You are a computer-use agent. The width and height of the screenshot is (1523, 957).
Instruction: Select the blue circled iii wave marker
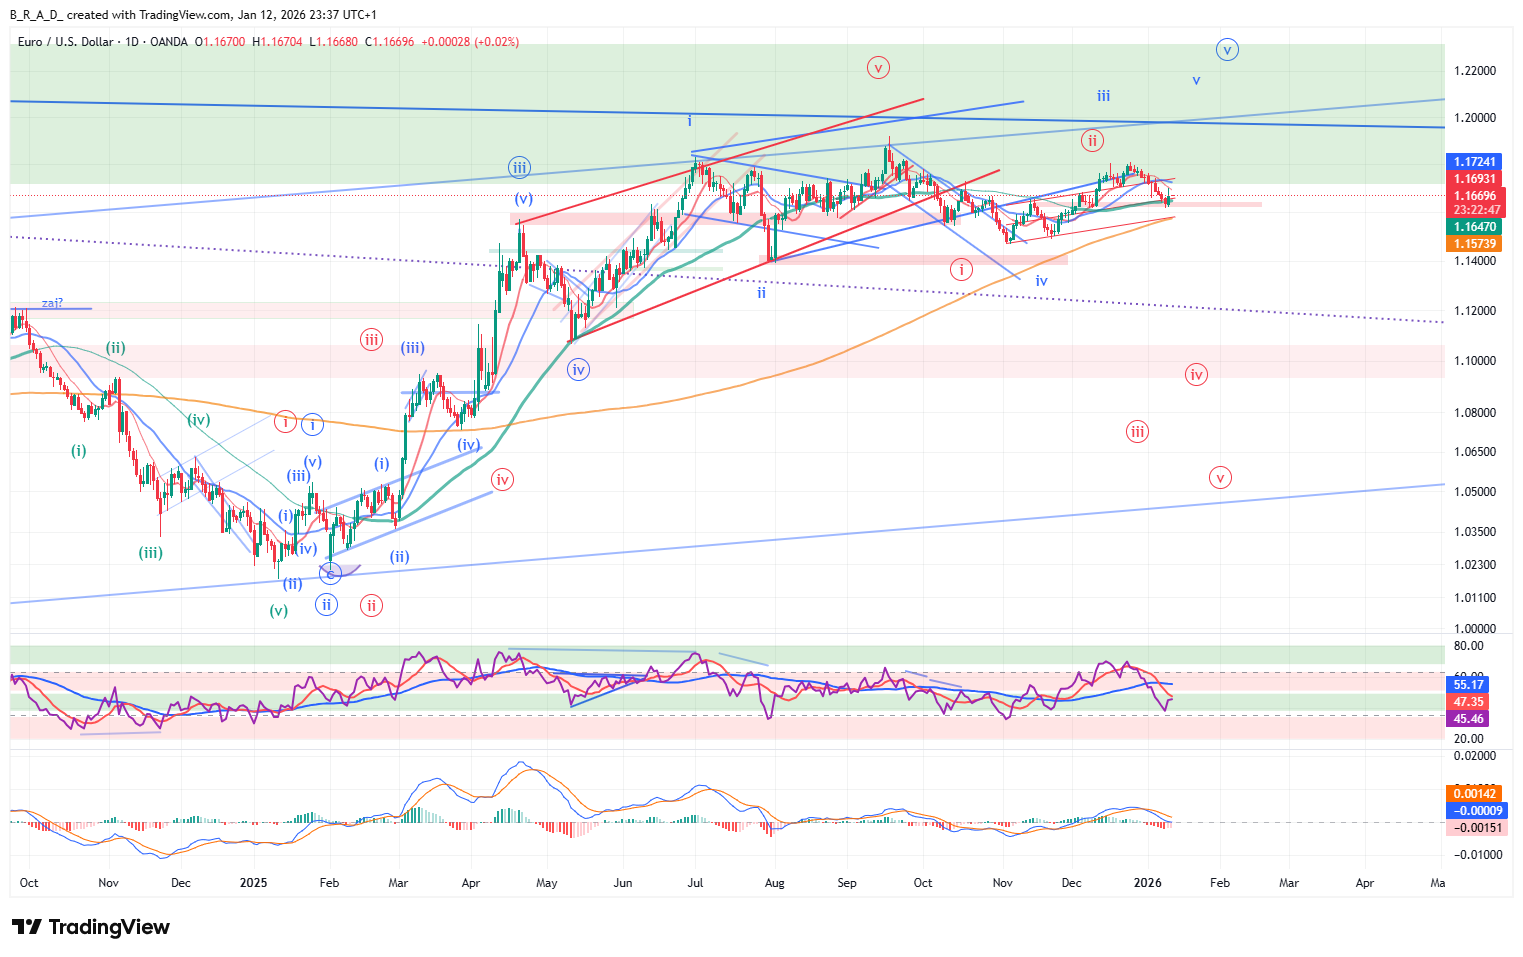518,168
